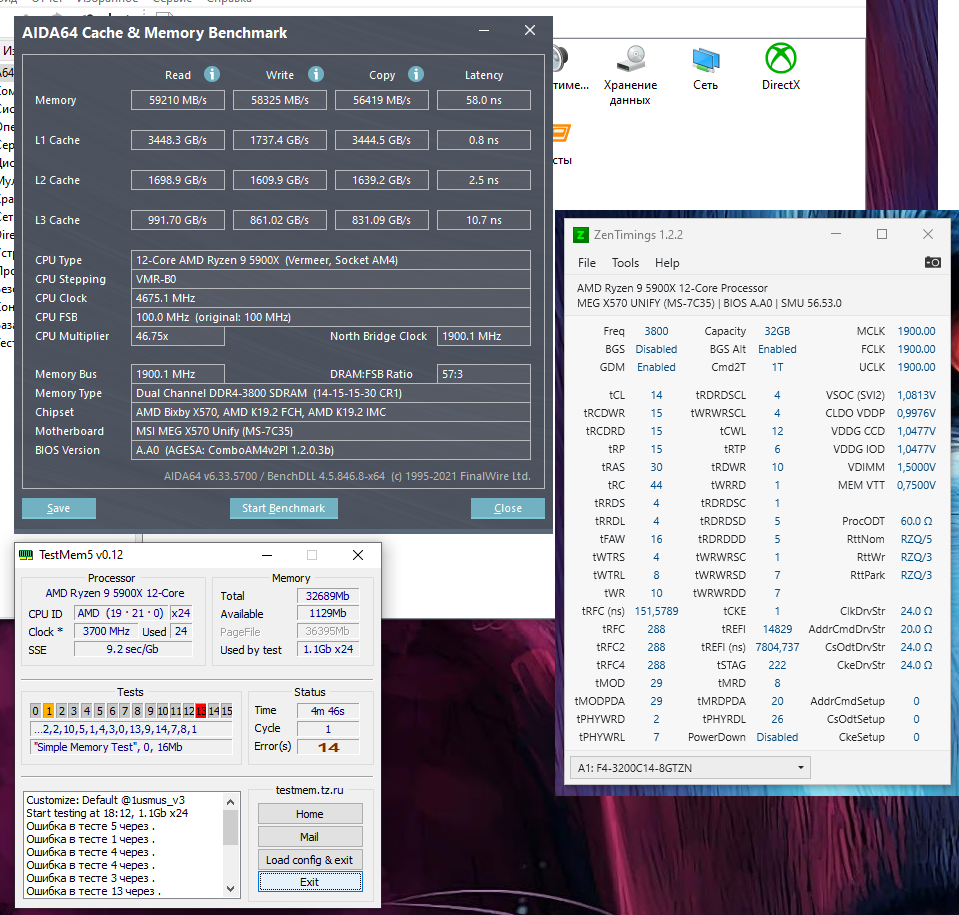Maximize the ZenTimings window
Viewport: 959px width, 915px height.
point(882,234)
